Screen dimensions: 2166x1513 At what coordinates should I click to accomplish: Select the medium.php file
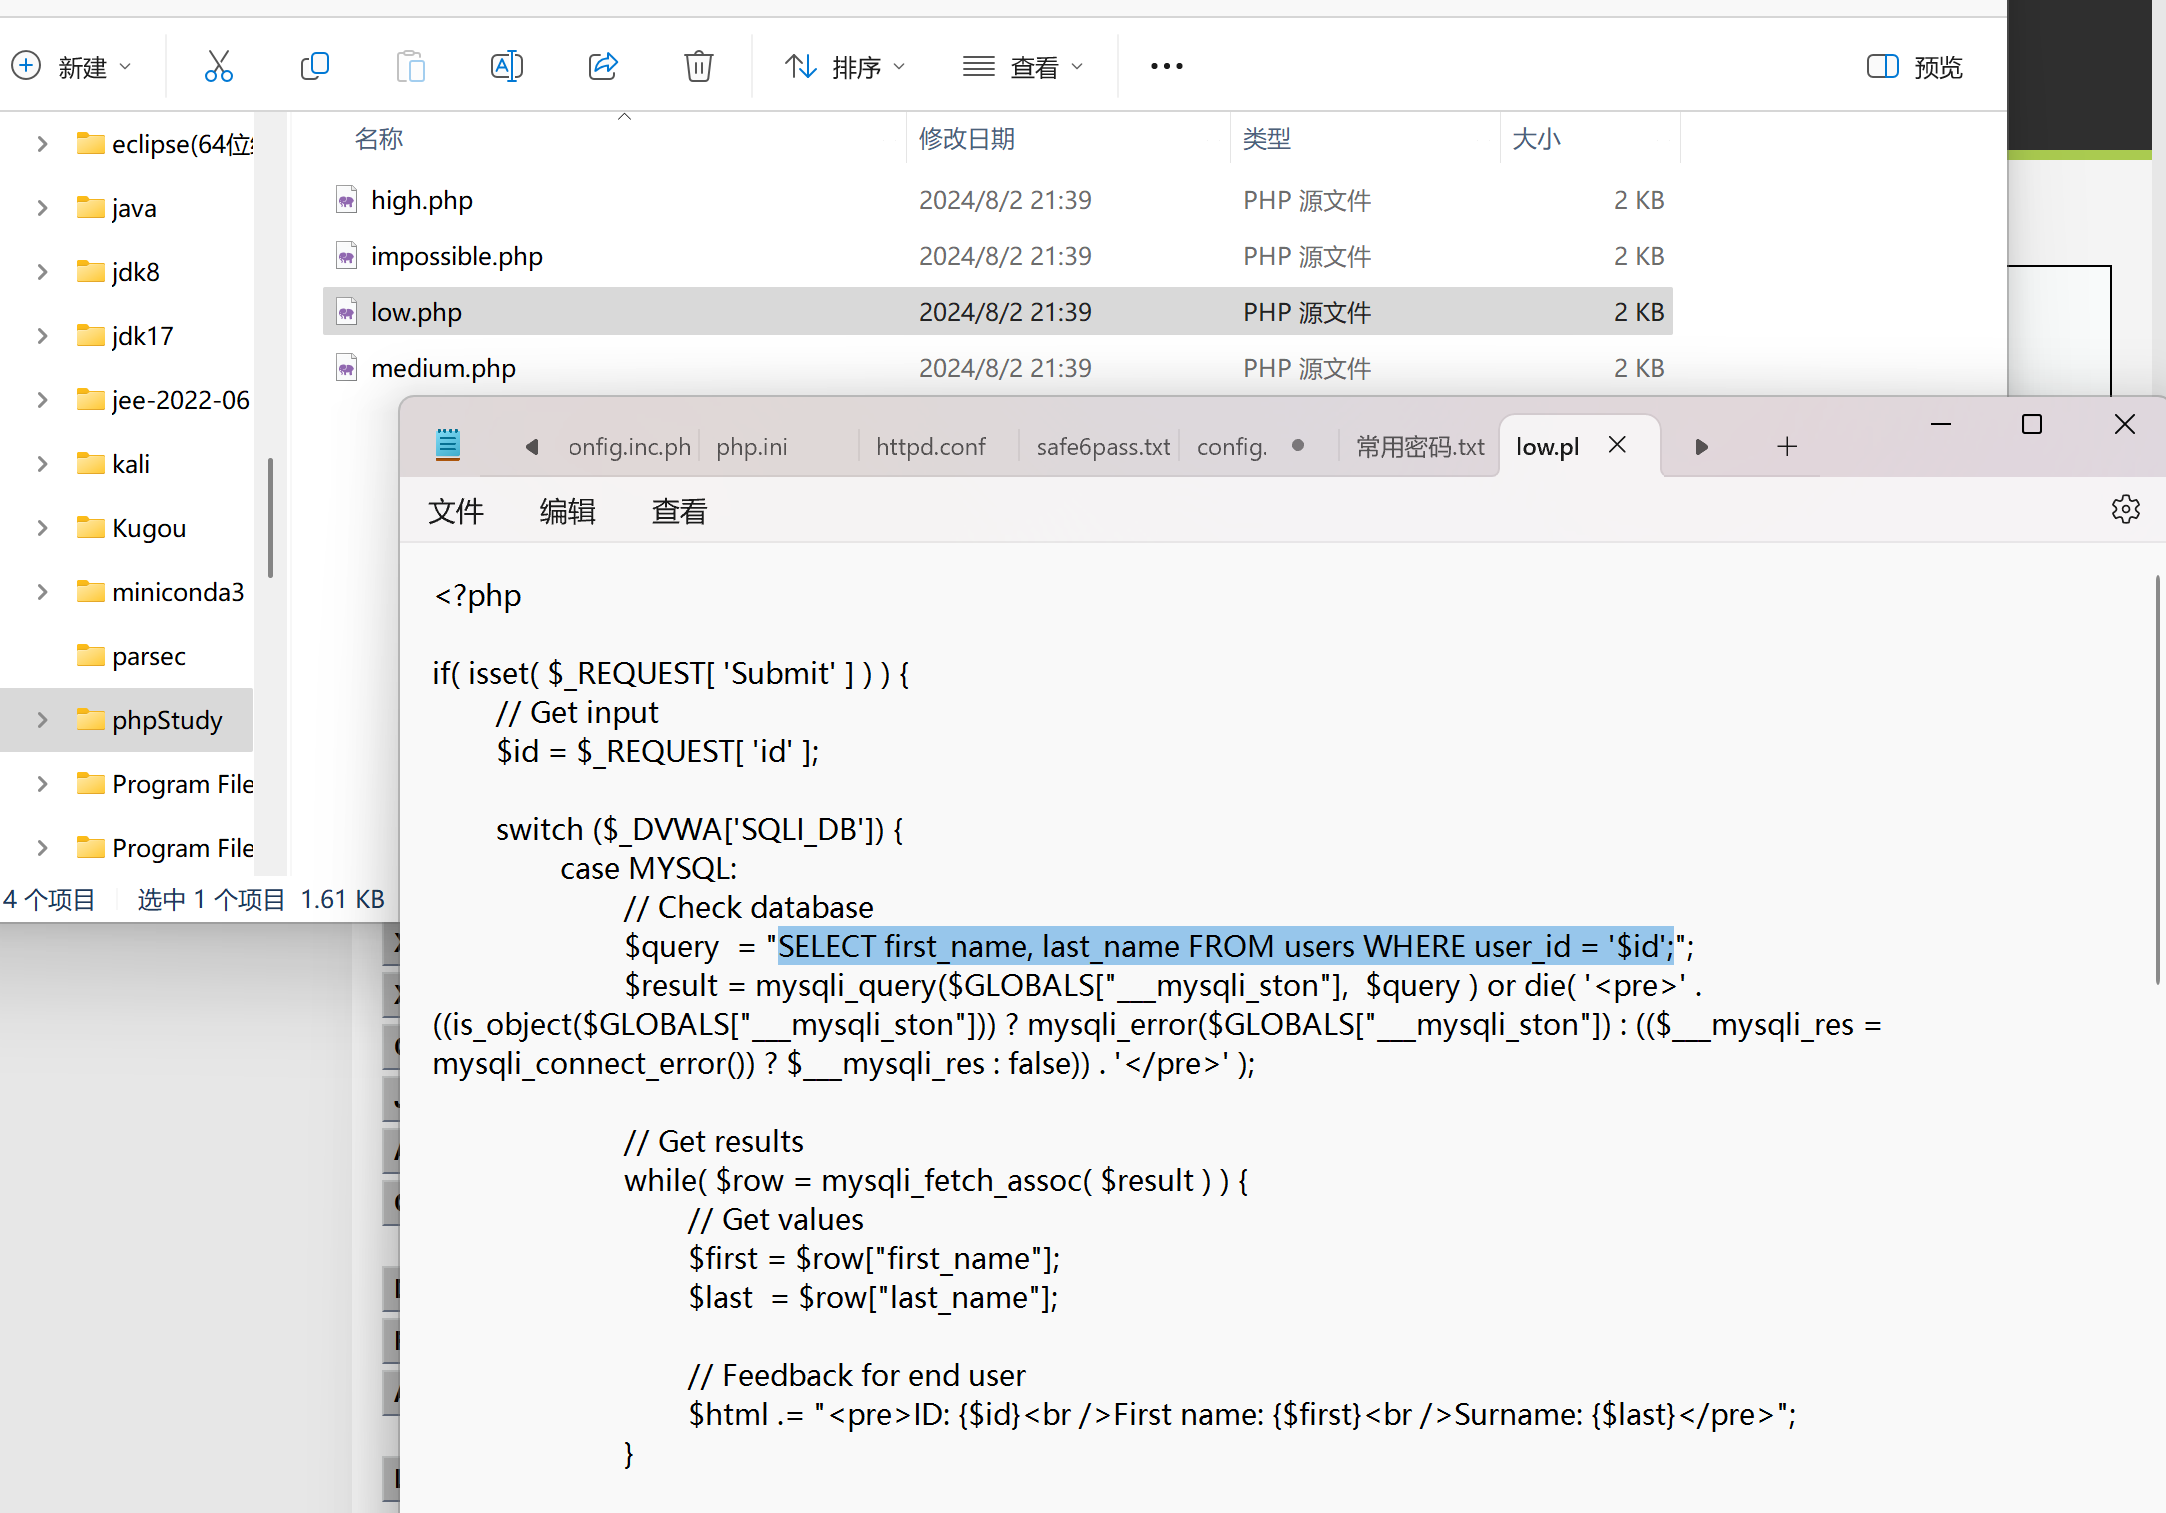[x=443, y=368]
